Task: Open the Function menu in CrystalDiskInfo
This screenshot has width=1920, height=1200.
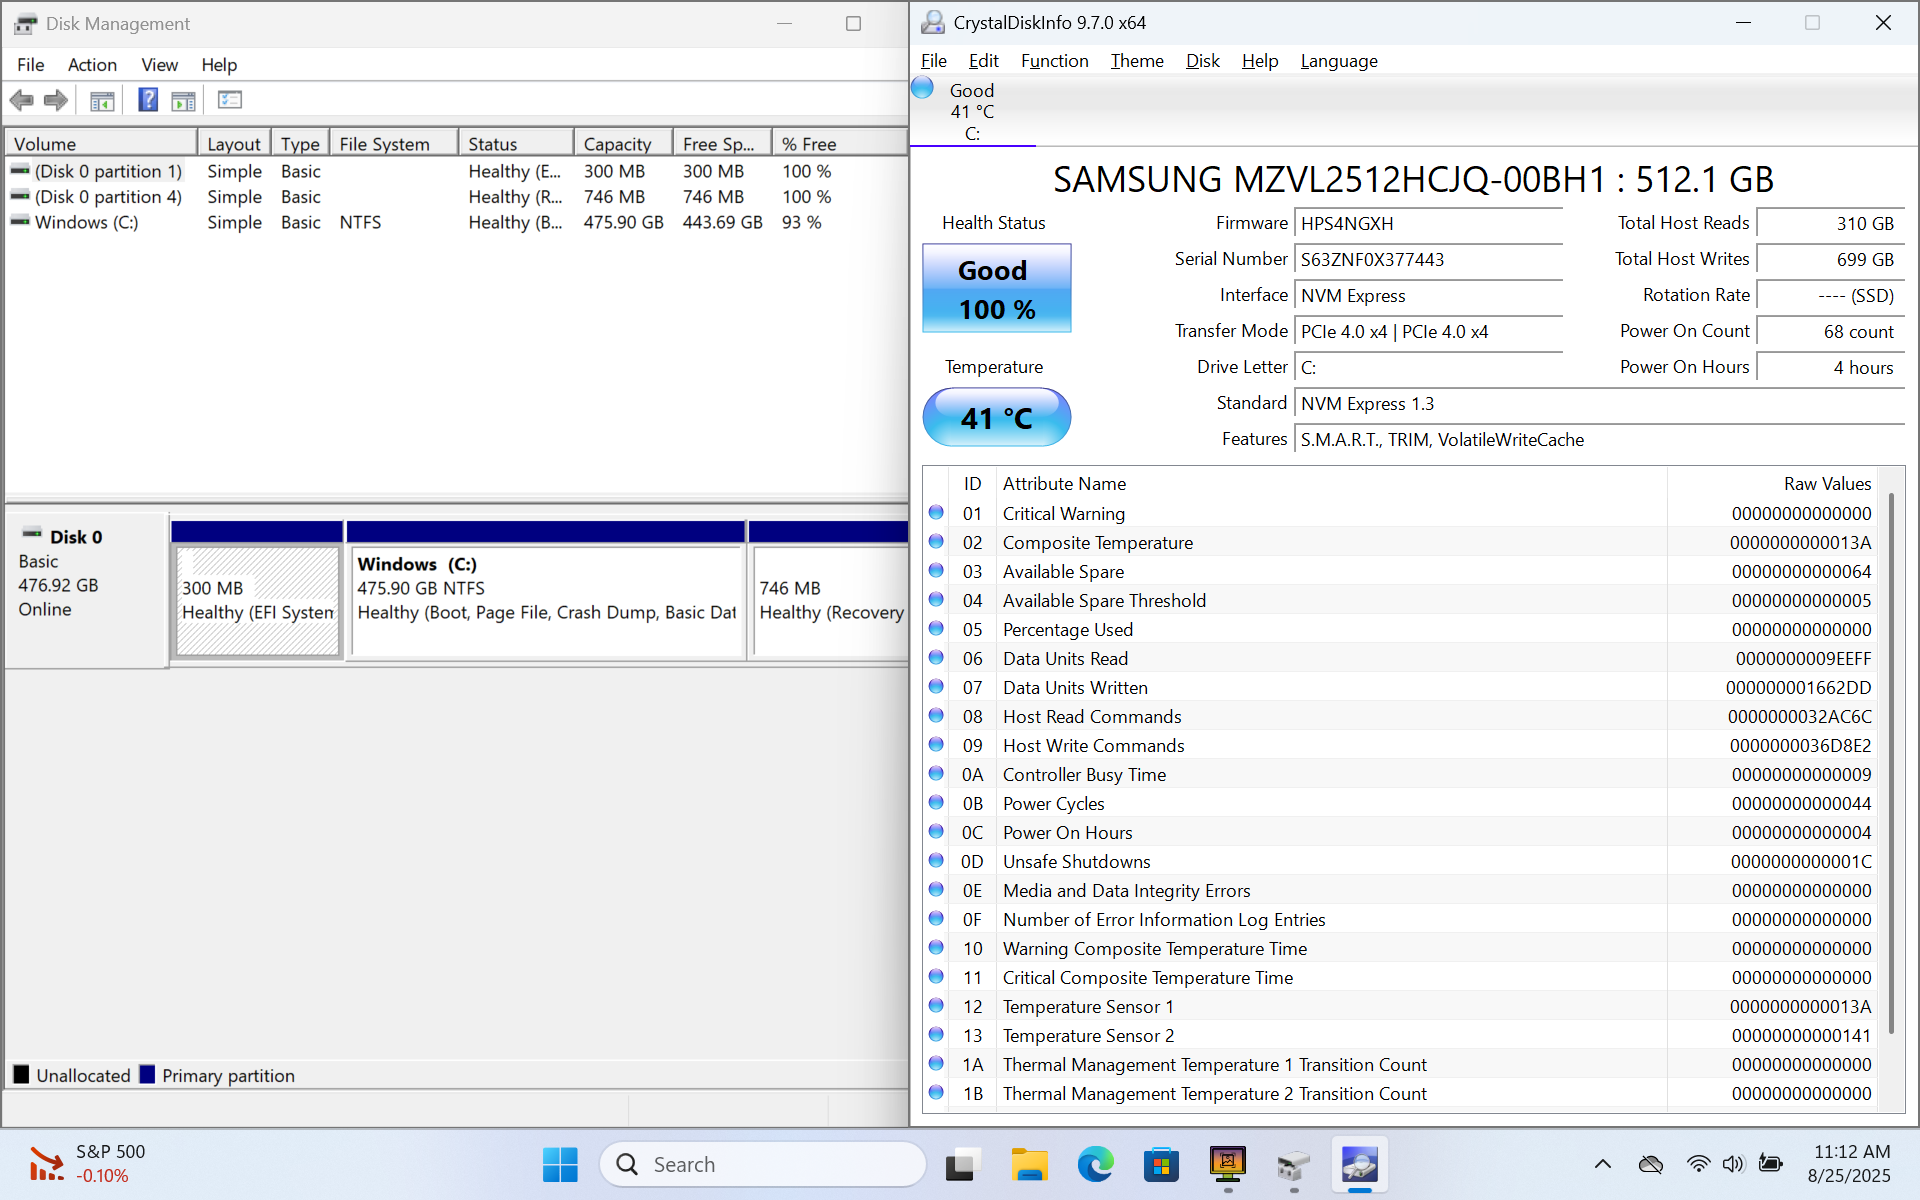Action: [1054, 61]
